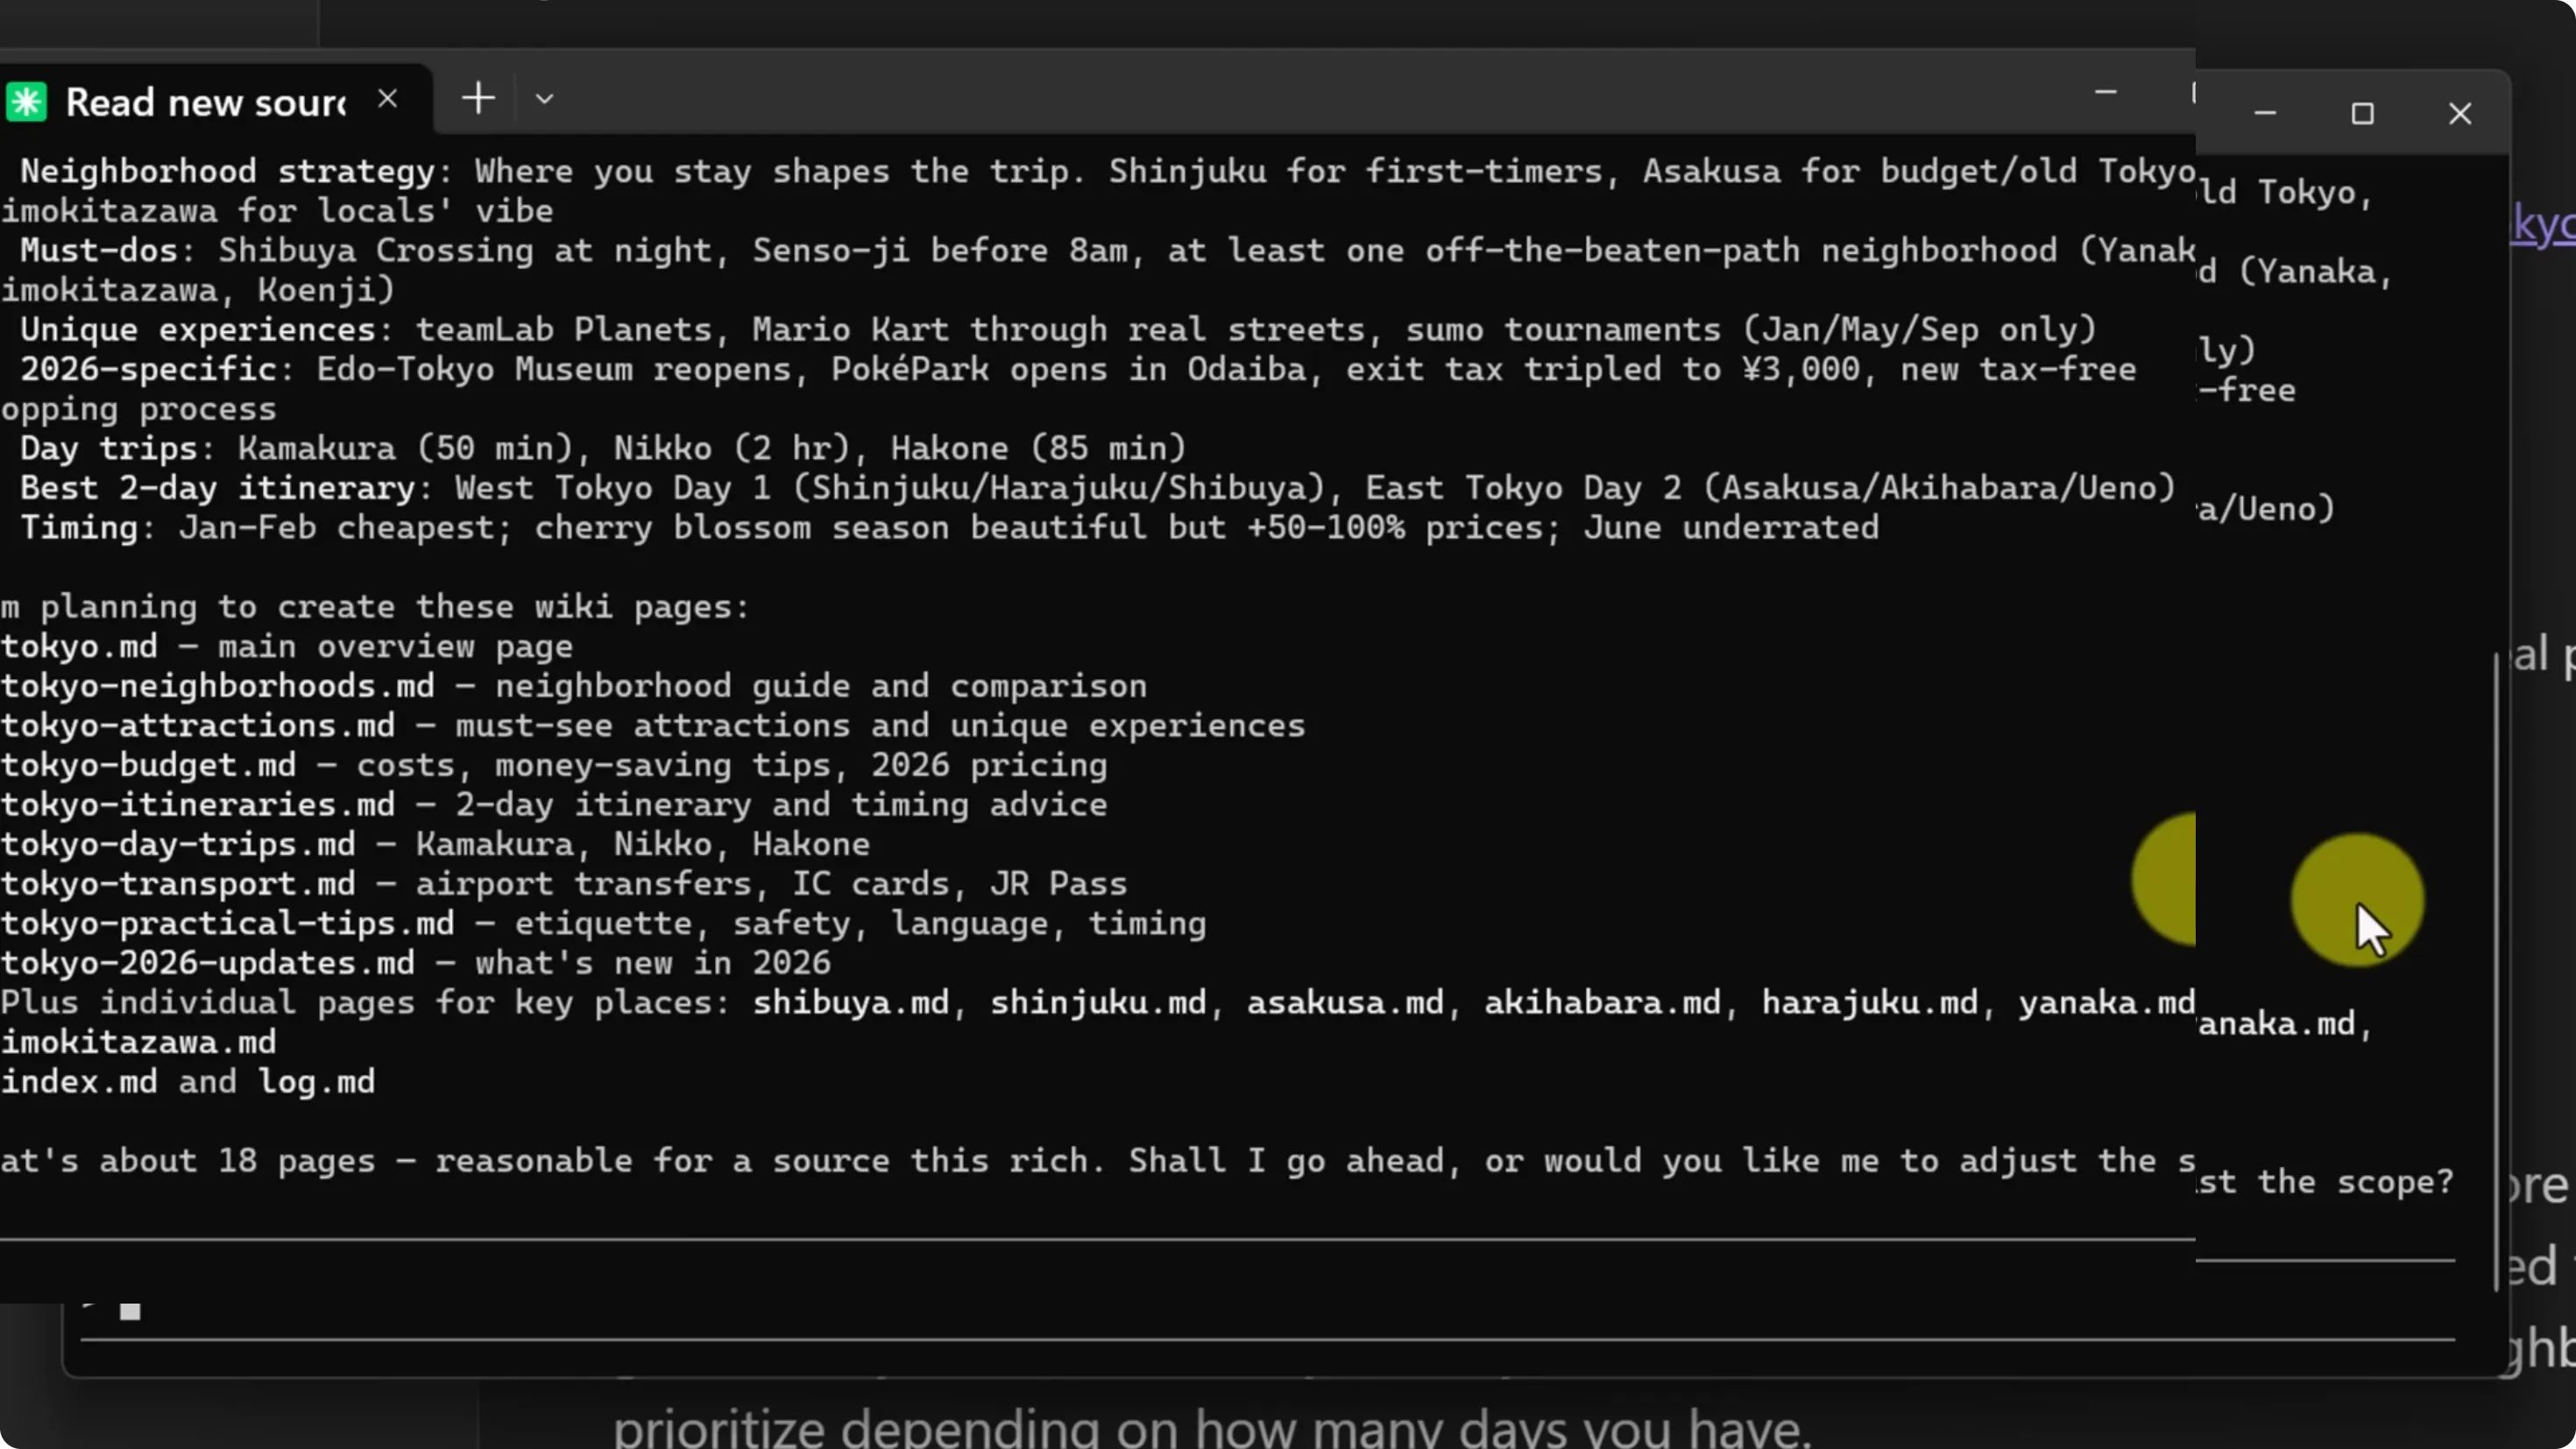2576x1449 pixels.
Task: Click the green asterisk icon on the tab
Action: click(26, 102)
